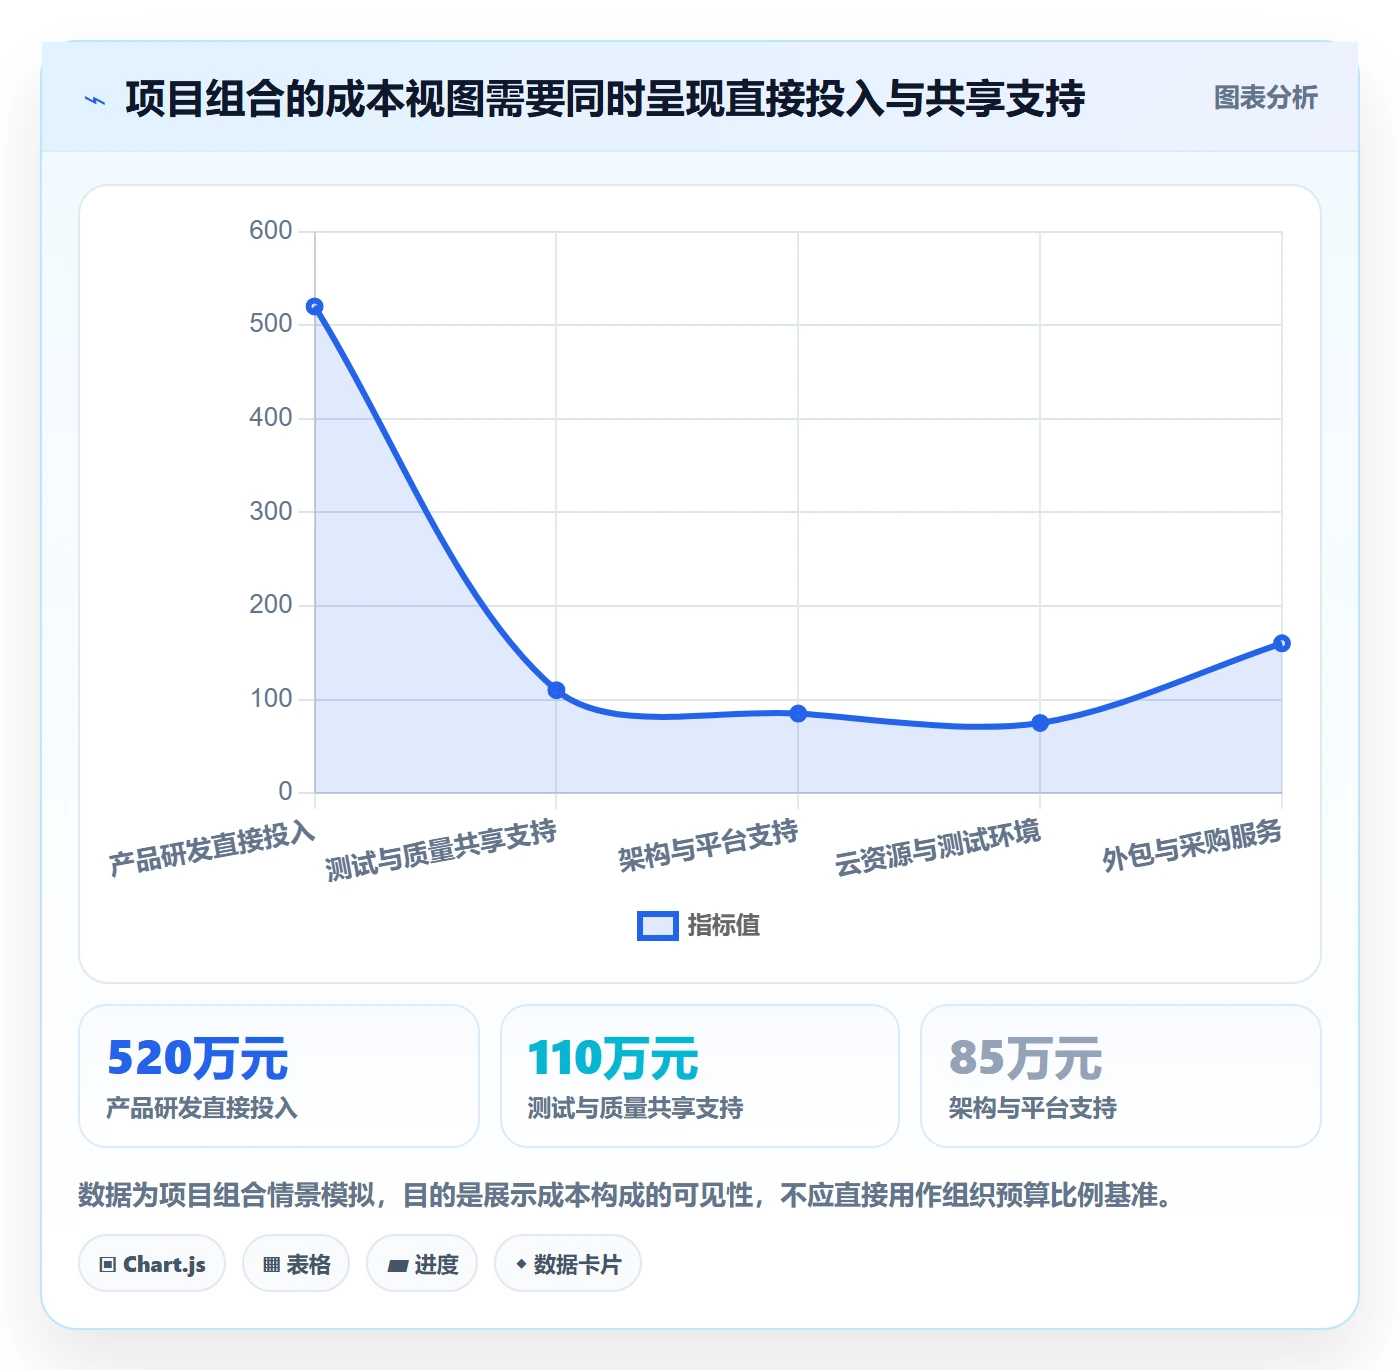Click the 外包与采购服务 x-axis label
Screen dimensions: 1400x1370
[x=1192, y=846]
